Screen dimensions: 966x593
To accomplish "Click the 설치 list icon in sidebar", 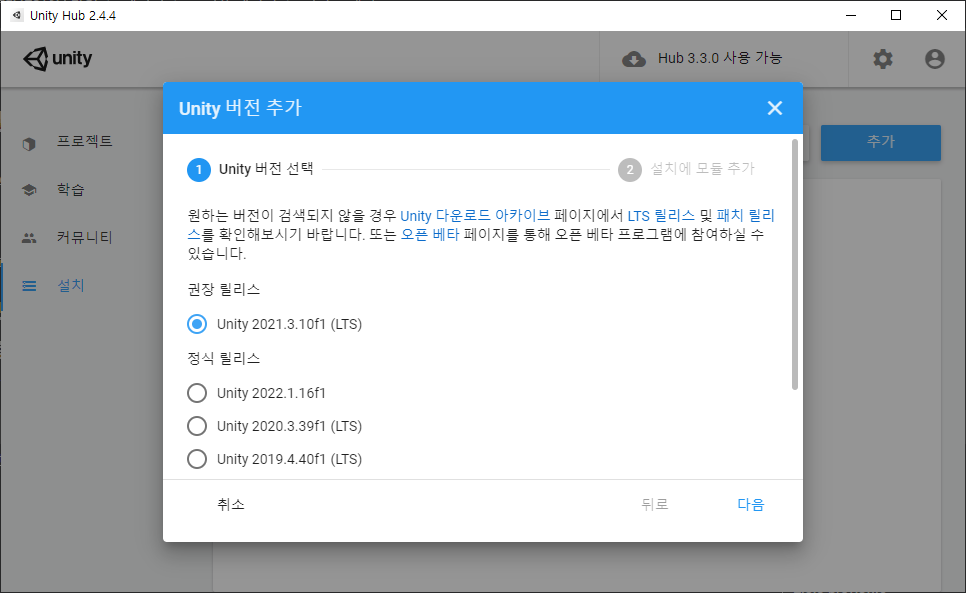I will (x=29, y=286).
